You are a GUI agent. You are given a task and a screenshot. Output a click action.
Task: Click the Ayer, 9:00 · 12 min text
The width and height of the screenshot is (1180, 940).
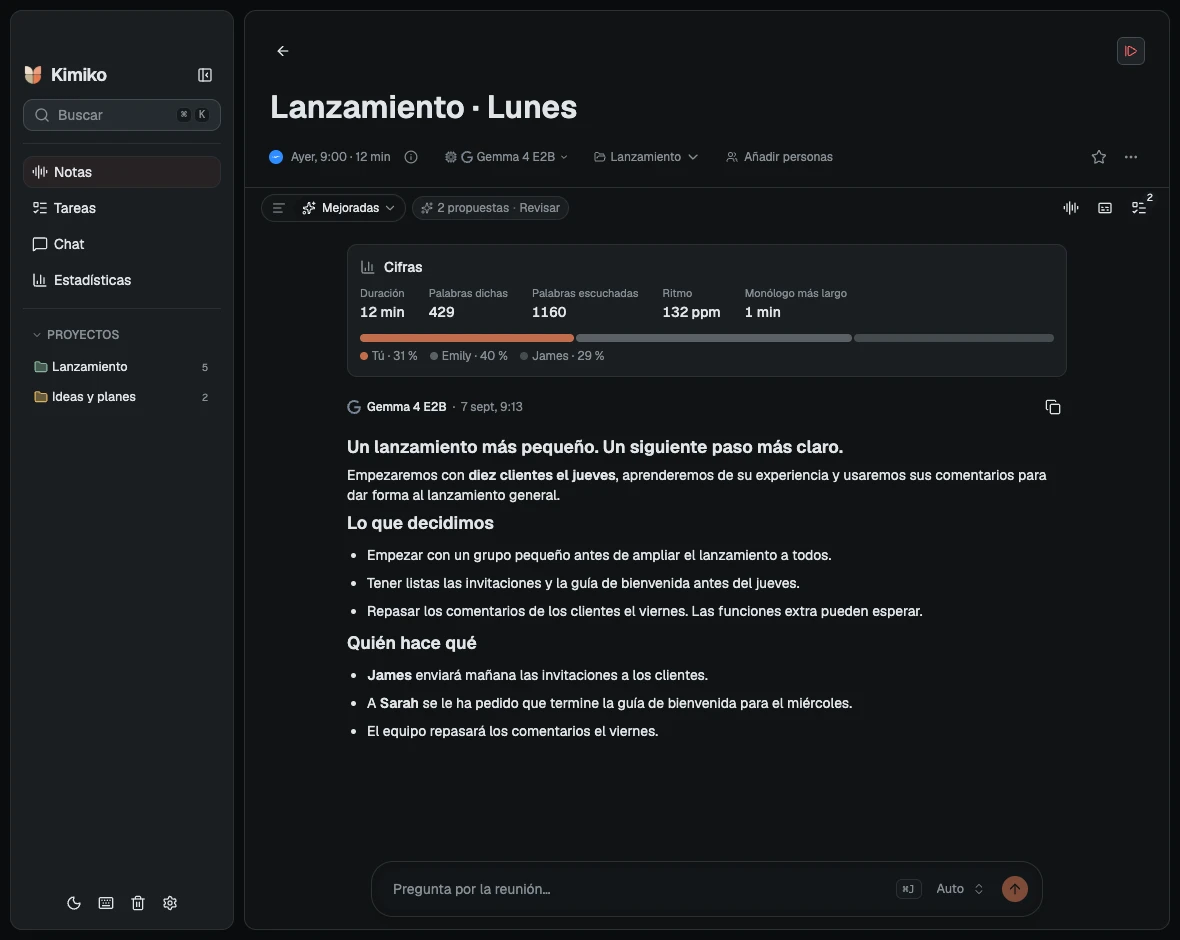[x=340, y=157]
